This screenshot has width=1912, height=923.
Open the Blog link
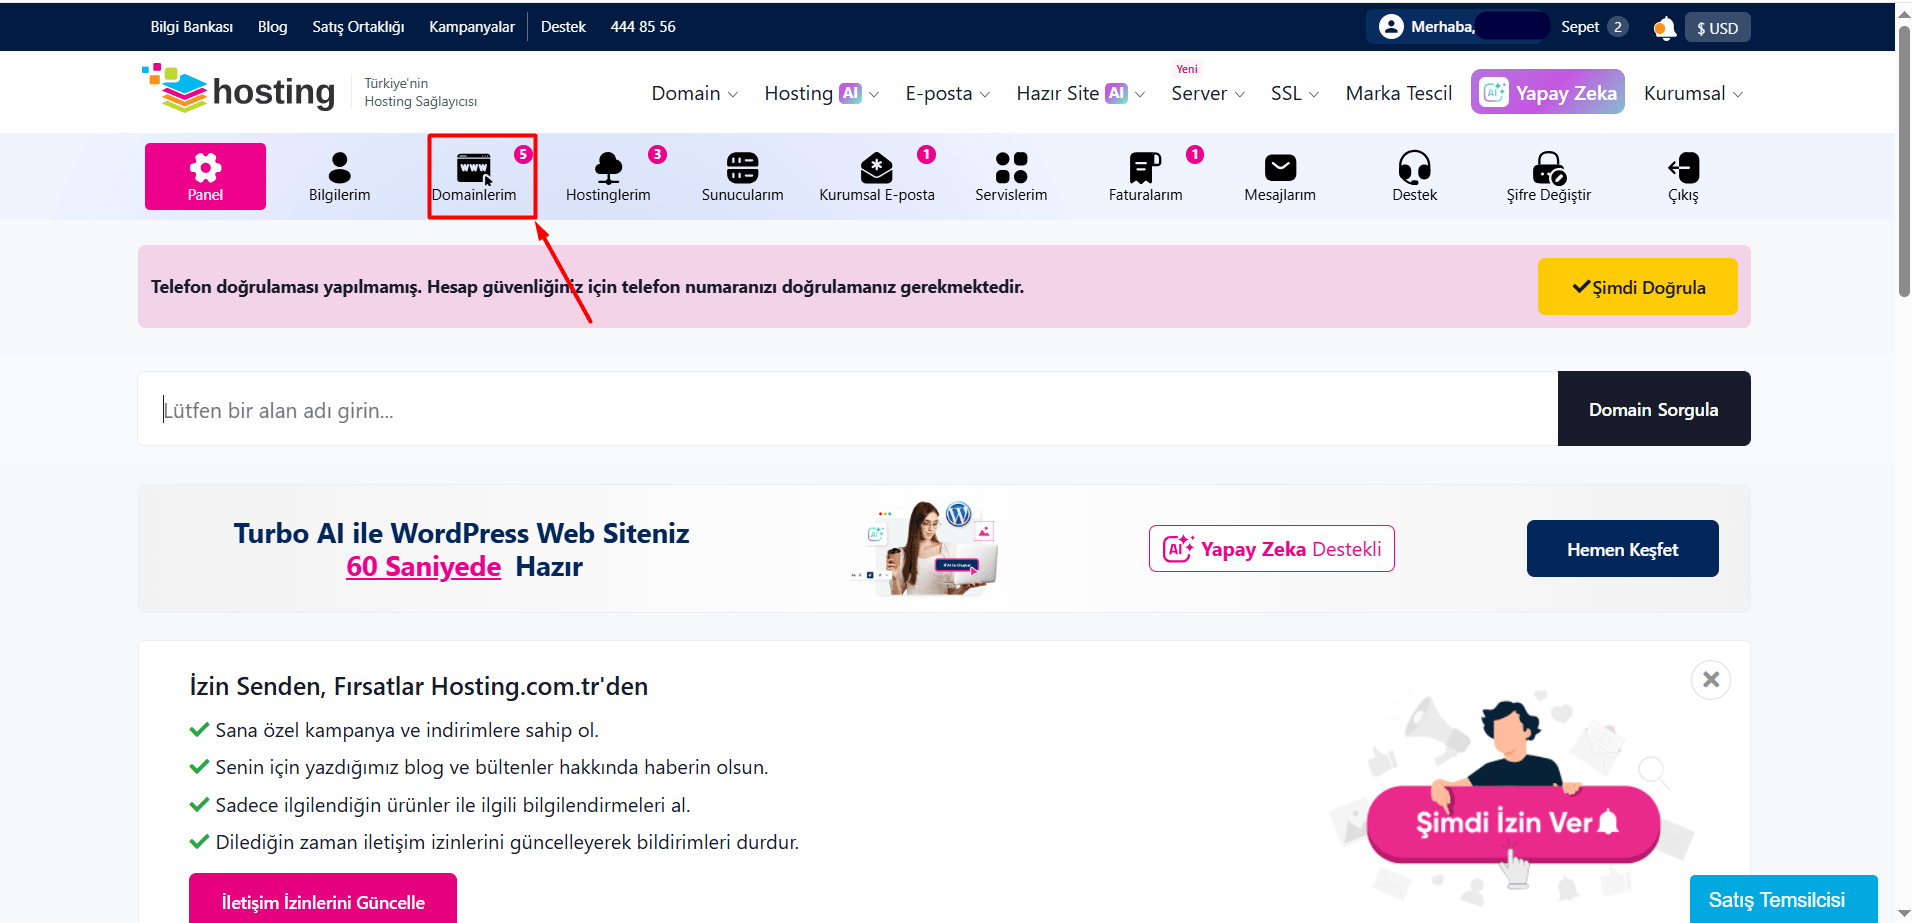272,27
